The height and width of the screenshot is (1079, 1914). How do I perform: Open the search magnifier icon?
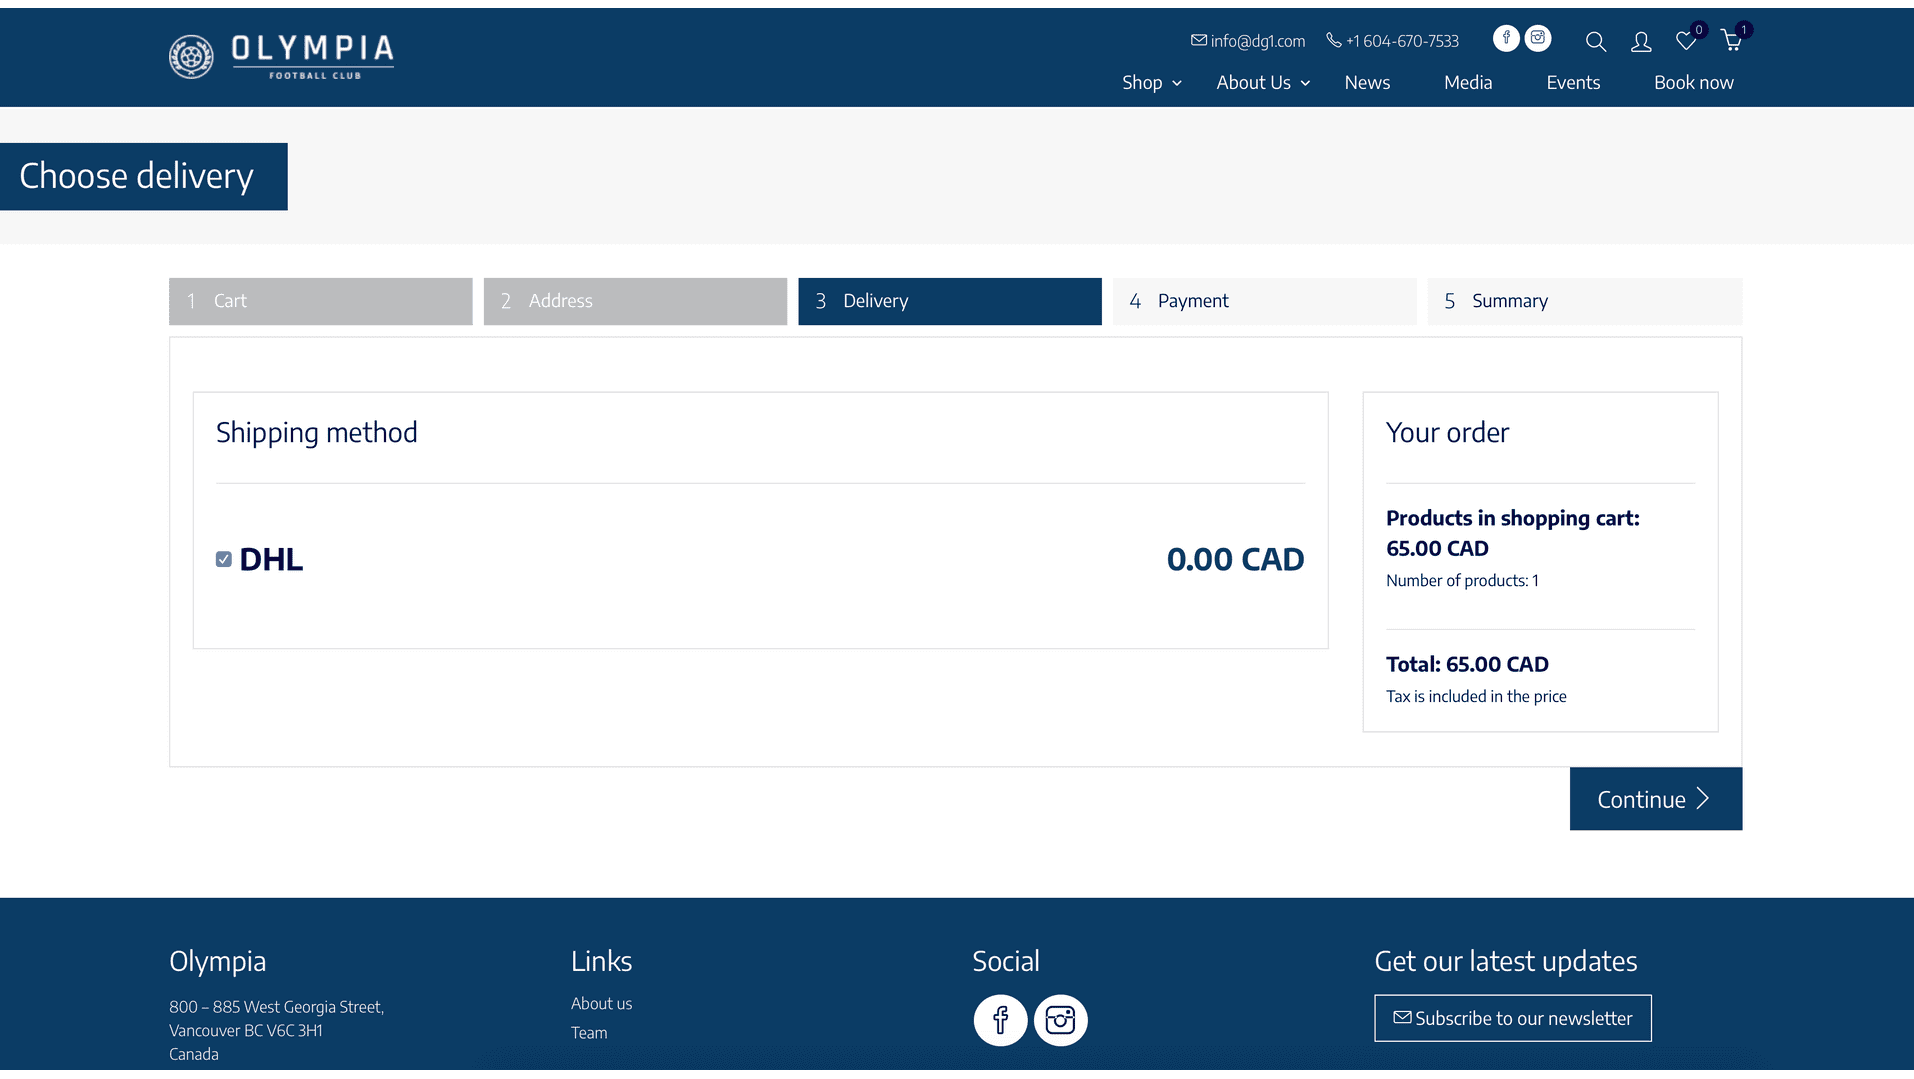pos(1596,42)
